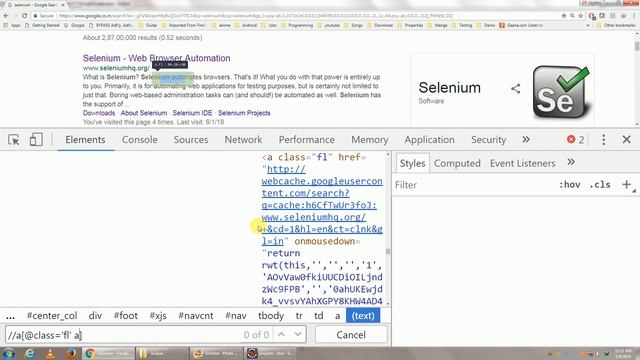Show more DevTools tabs chevron
The image size is (640, 360).
526,140
